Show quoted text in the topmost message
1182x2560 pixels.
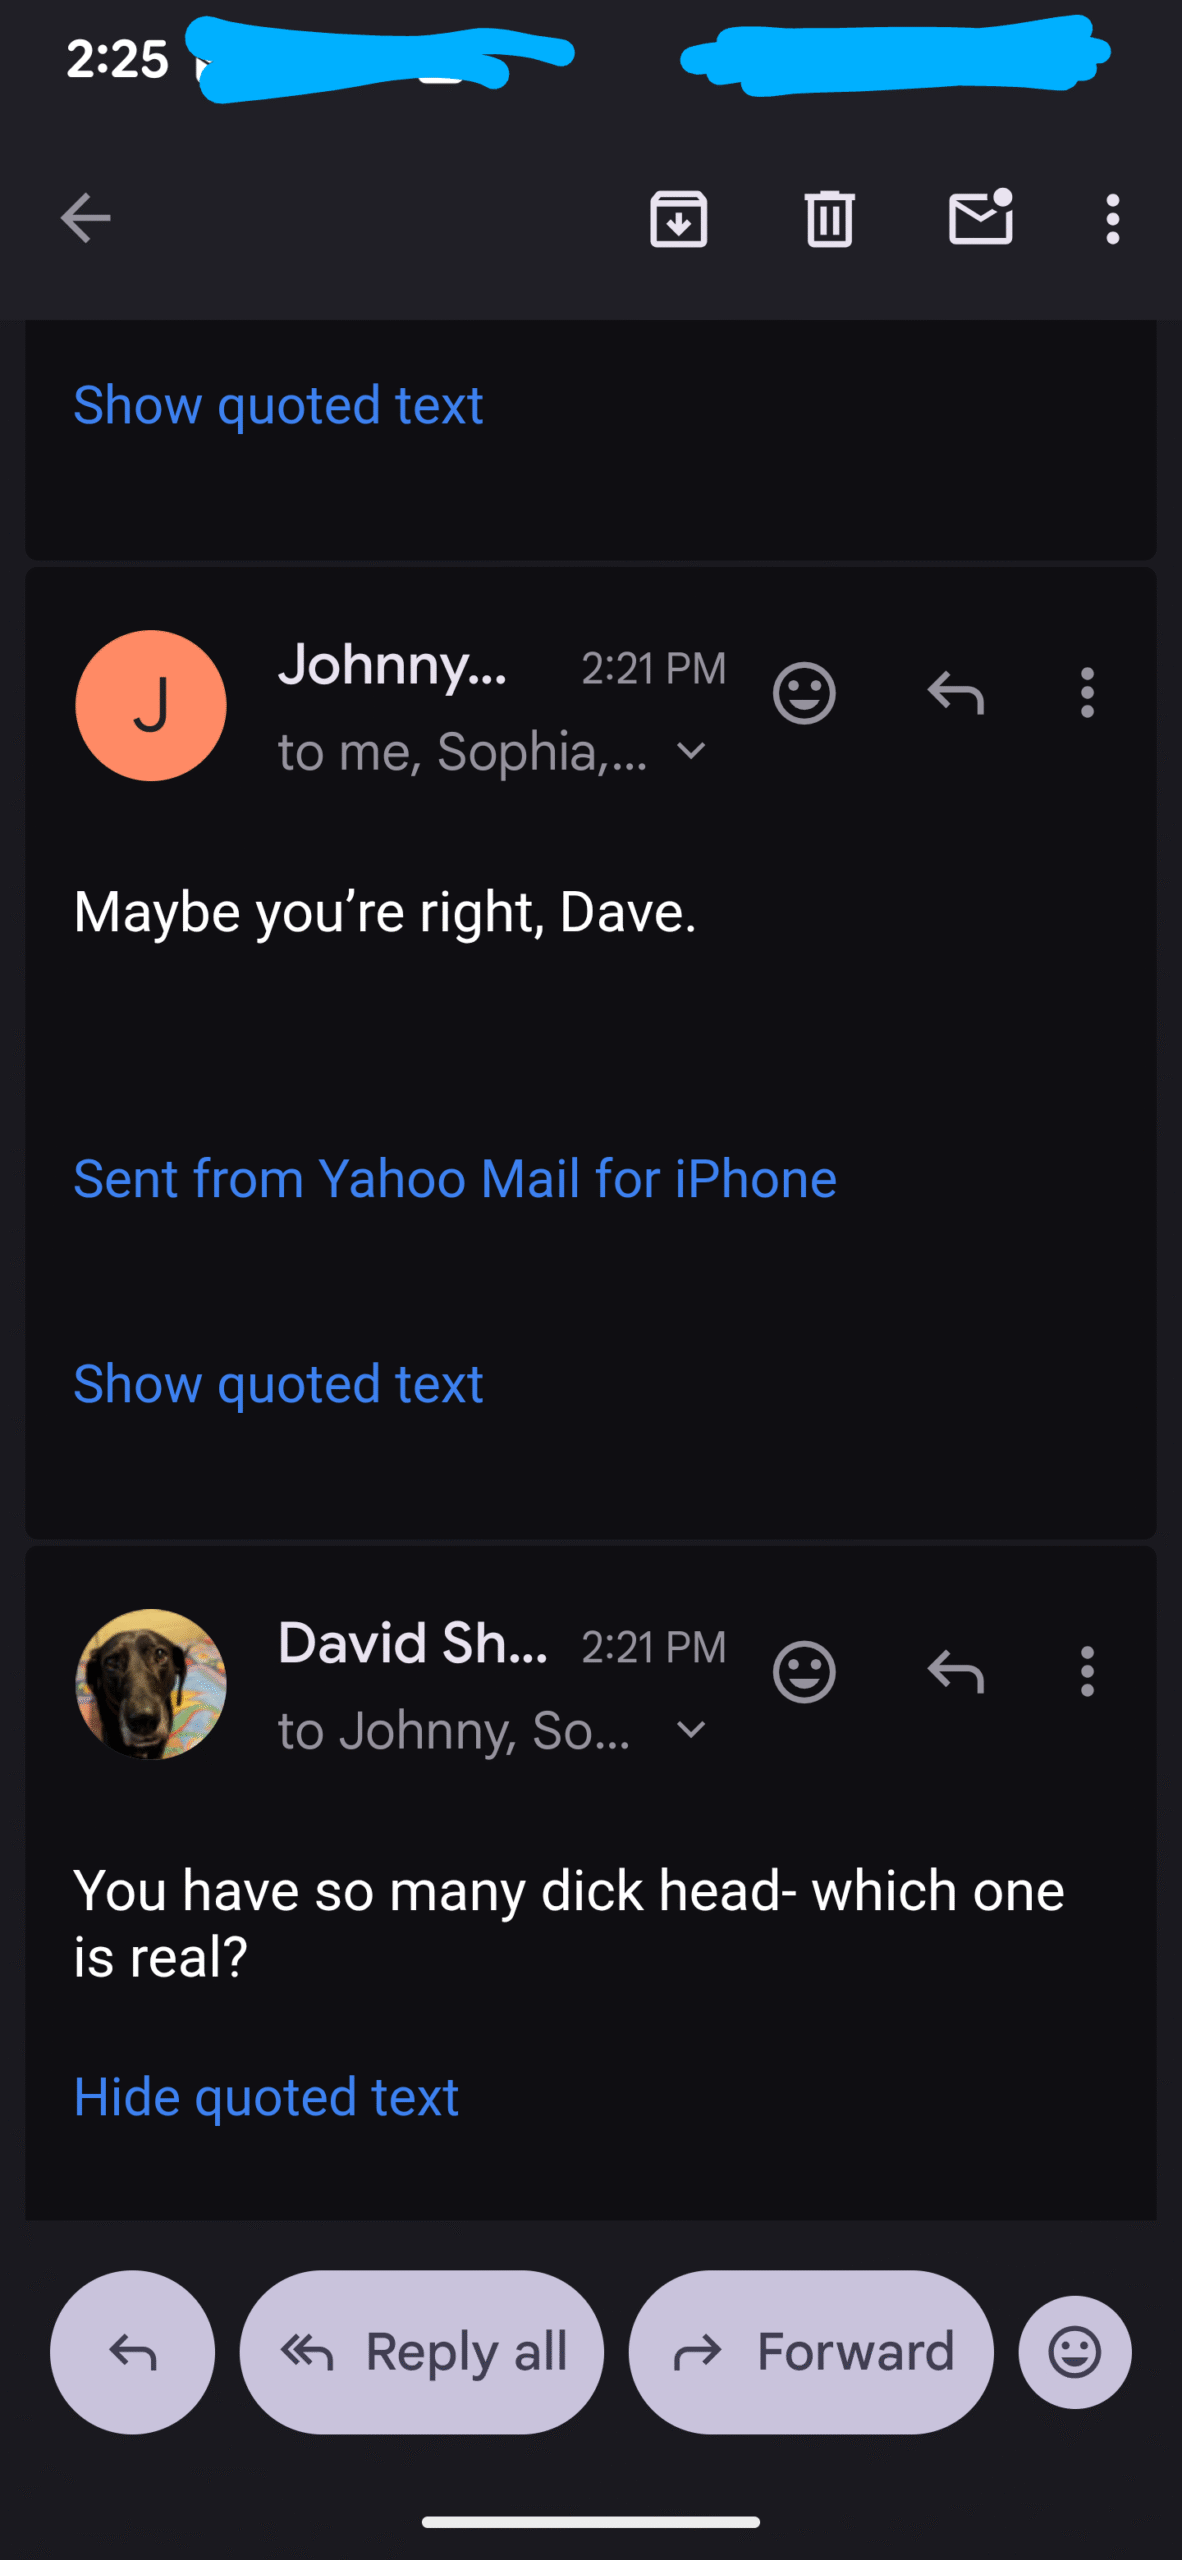pyautogui.click(x=278, y=405)
